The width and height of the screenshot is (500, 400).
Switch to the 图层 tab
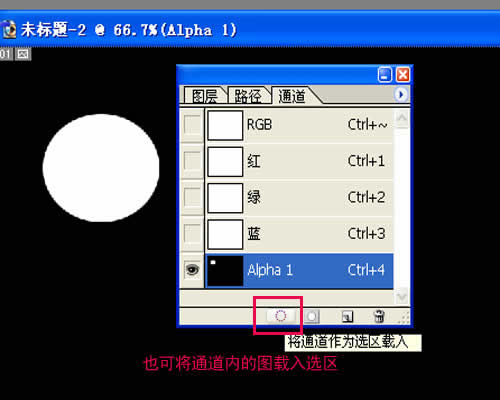pos(205,96)
